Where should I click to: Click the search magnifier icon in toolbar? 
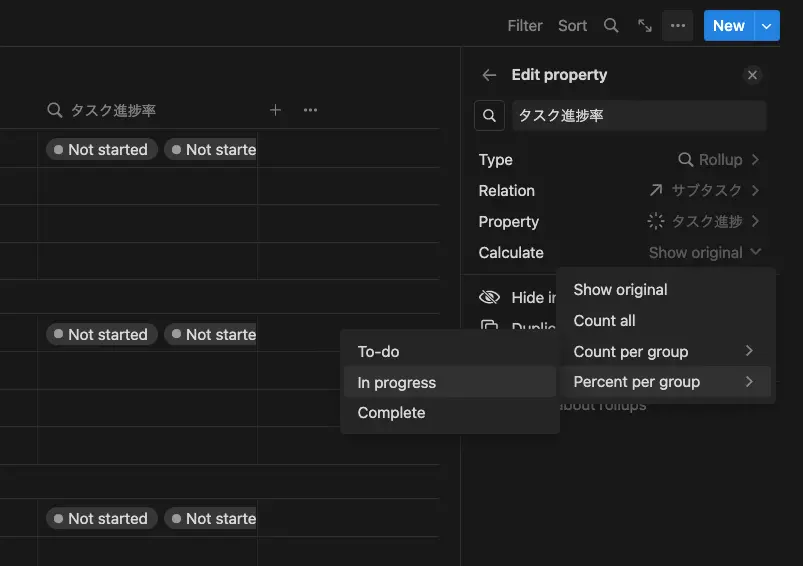(x=611, y=26)
